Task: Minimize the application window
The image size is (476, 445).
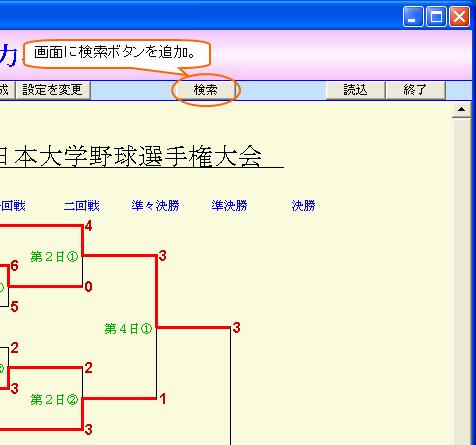Action: click(413, 16)
